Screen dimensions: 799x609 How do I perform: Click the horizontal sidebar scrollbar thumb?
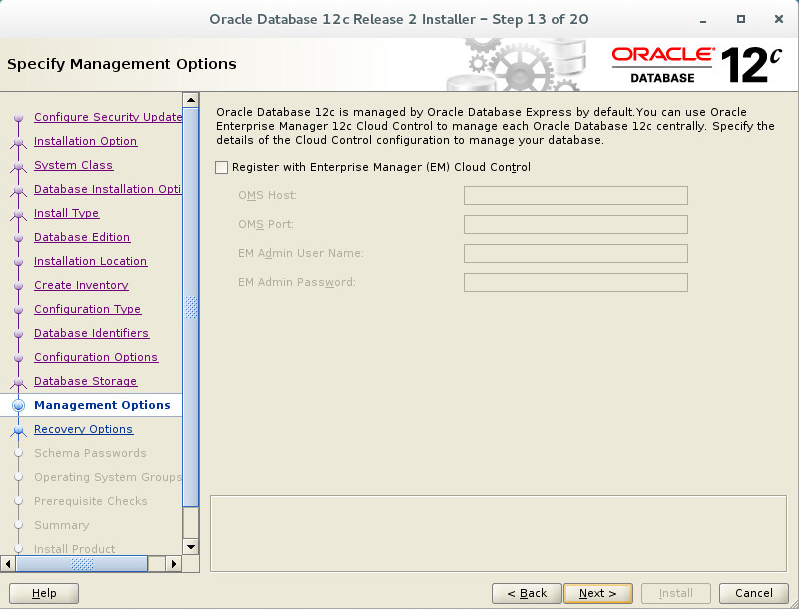[x=82, y=564]
